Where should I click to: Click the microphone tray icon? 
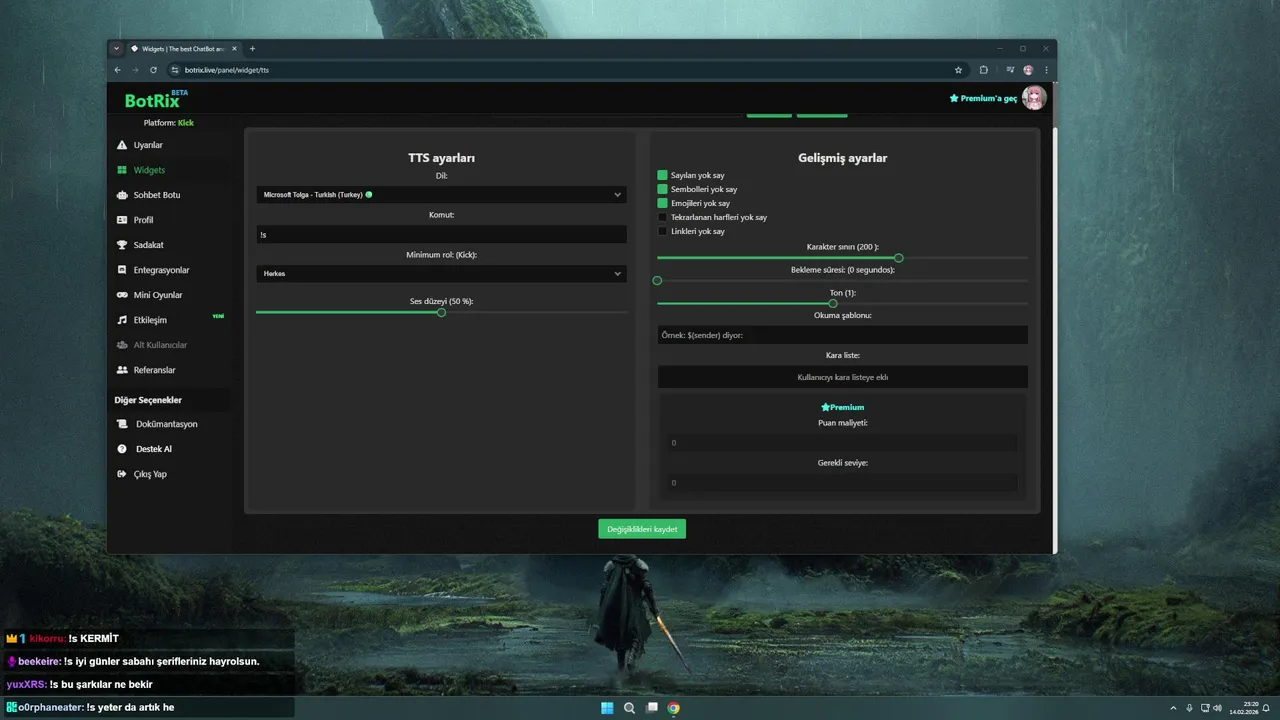[x=1189, y=708]
